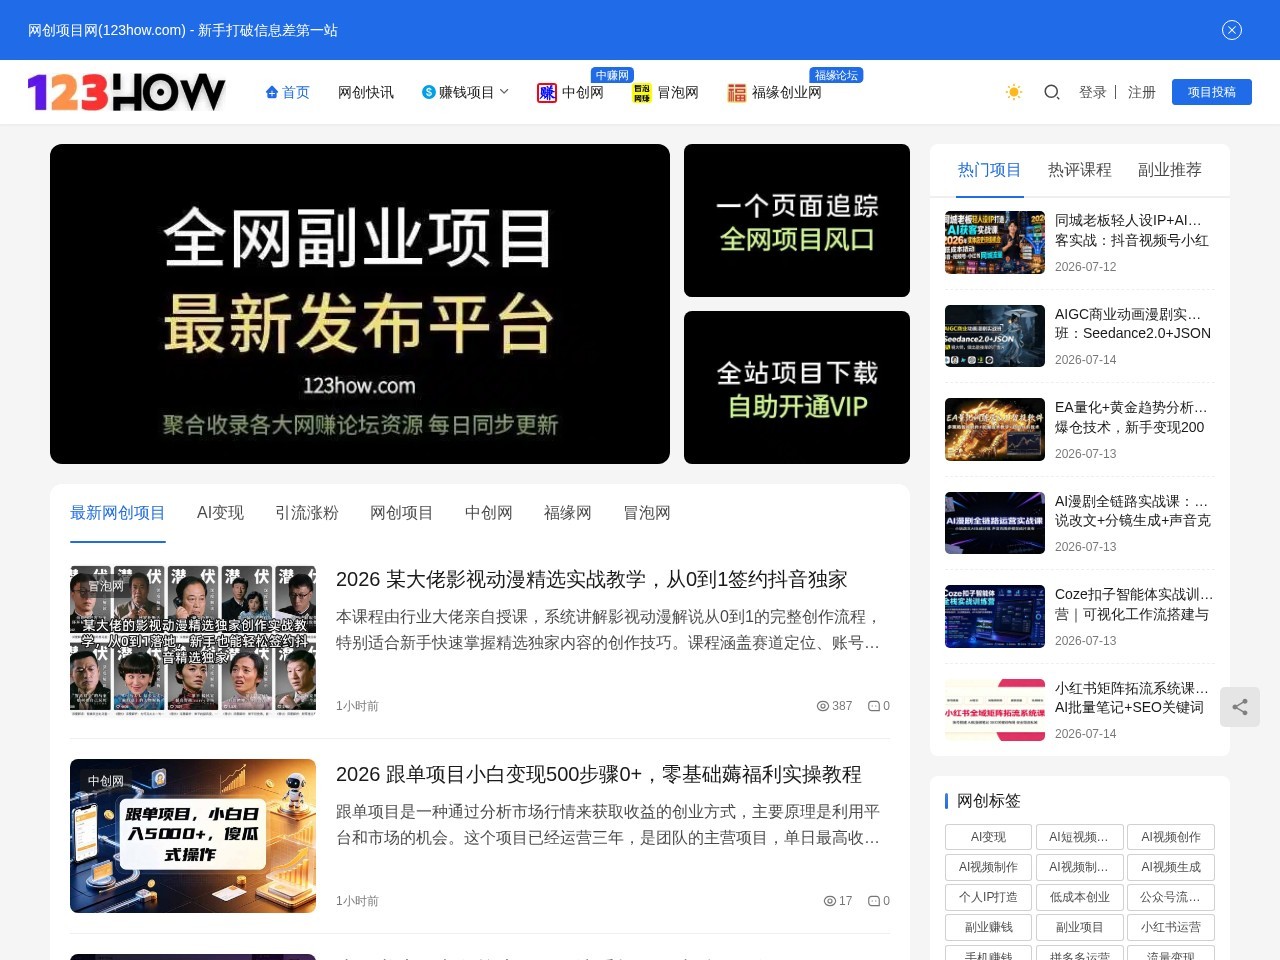Open article 2026 某大佬影视动漫精选实战教学
The image size is (1280, 960).
pos(592,579)
